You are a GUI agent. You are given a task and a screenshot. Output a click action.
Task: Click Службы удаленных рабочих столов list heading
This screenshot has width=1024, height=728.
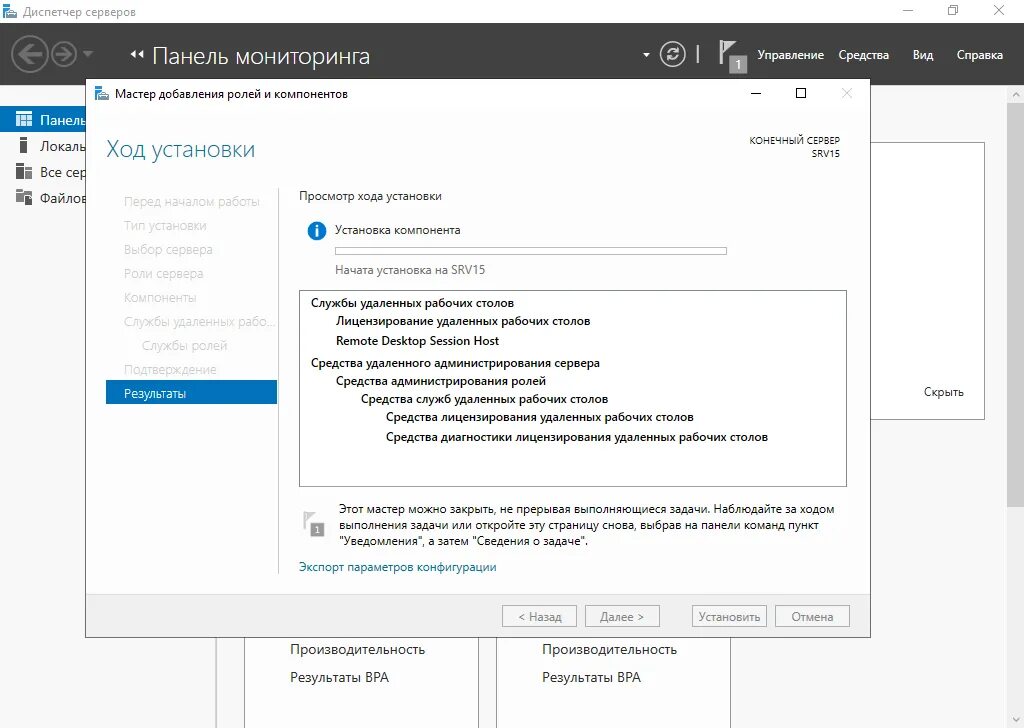coord(412,303)
